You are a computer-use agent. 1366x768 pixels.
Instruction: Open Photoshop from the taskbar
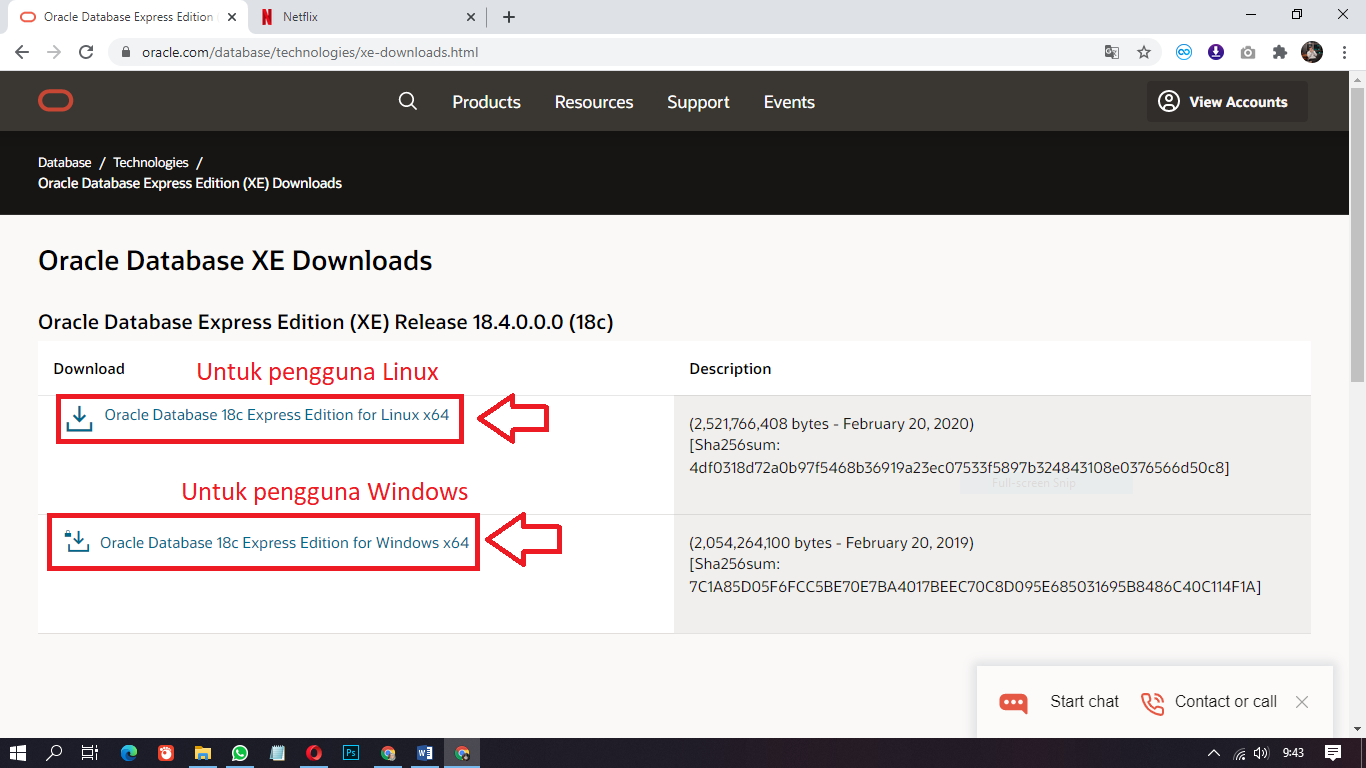(351, 753)
